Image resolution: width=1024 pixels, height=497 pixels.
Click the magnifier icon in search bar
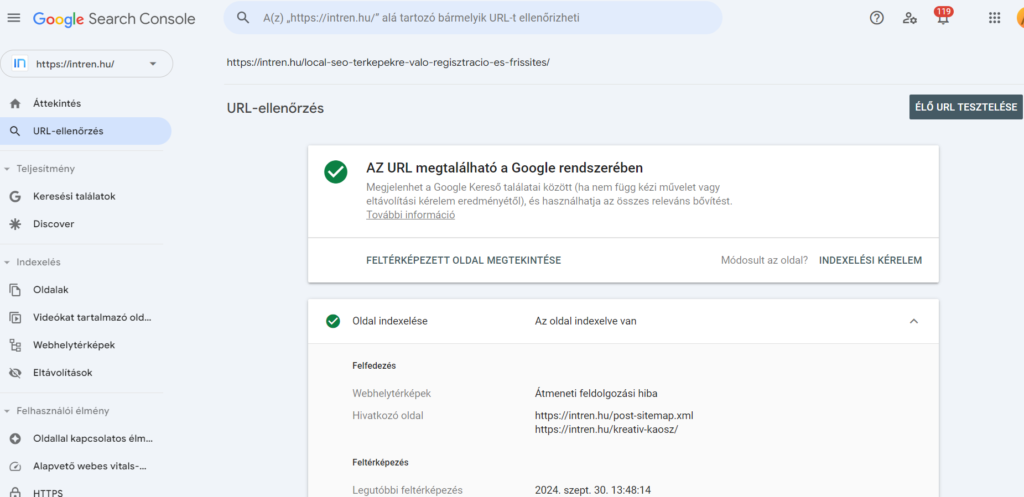[243, 18]
